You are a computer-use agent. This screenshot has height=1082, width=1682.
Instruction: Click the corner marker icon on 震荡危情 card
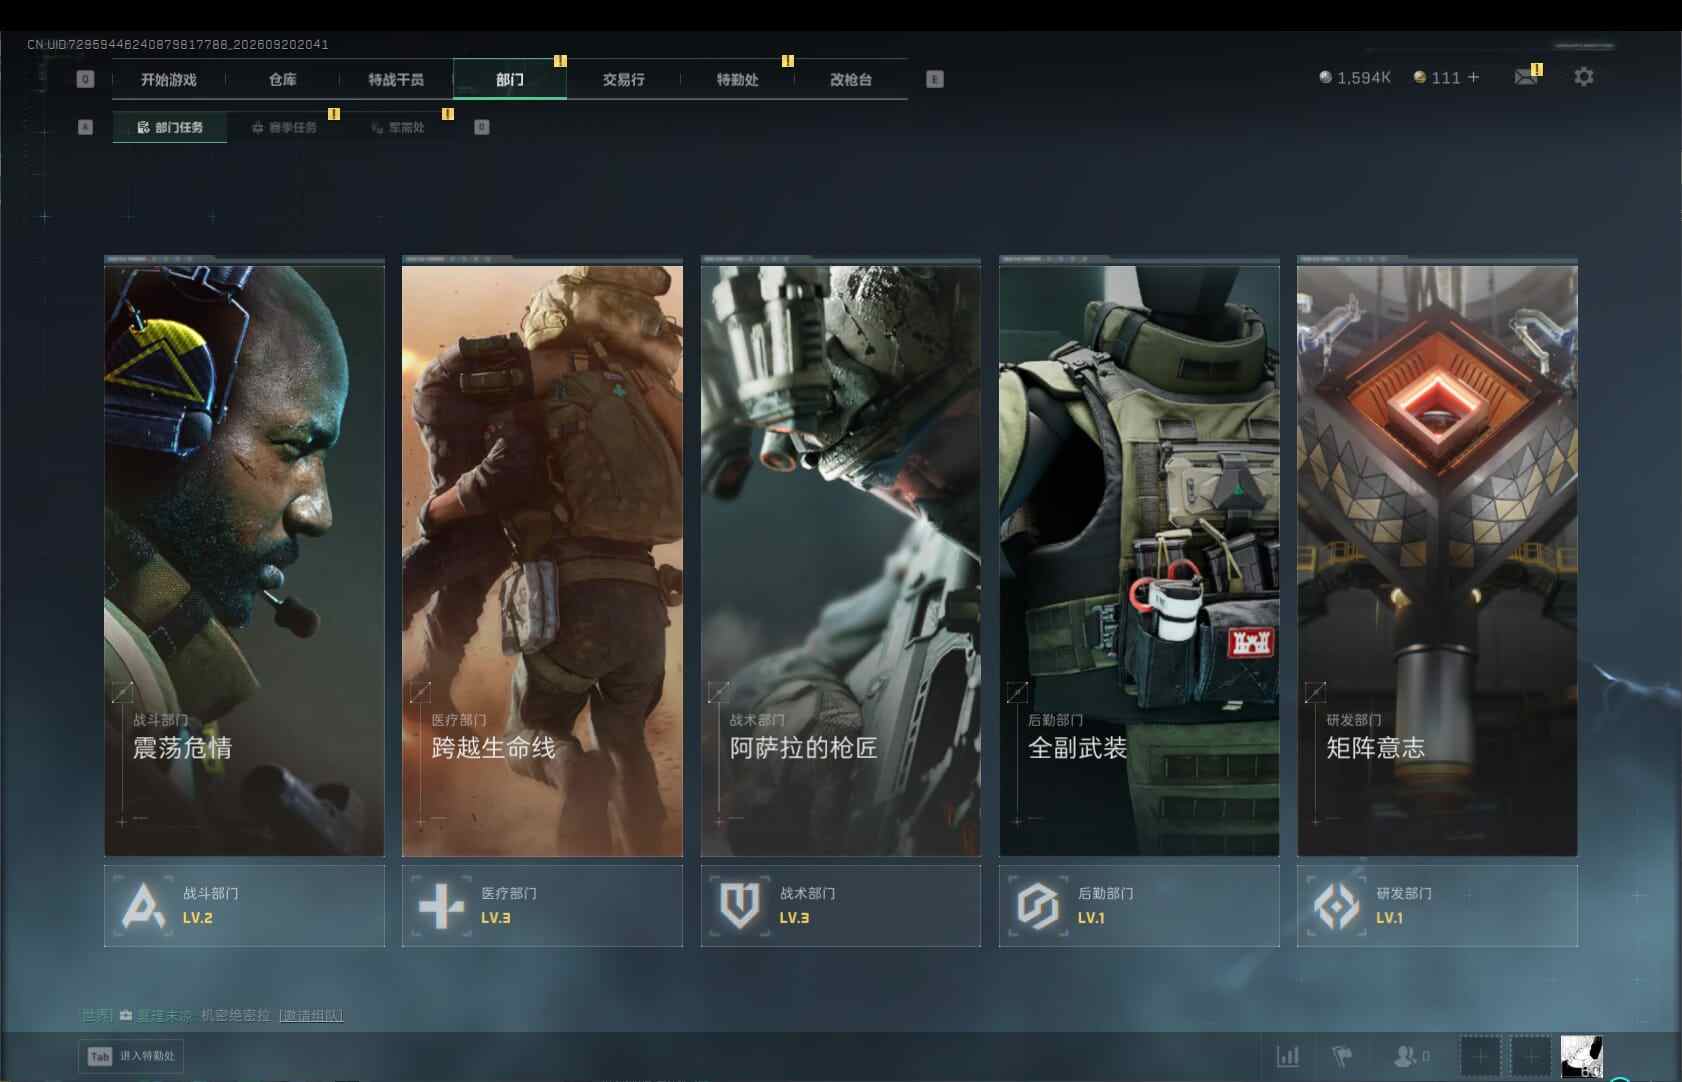tap(122, 692)
